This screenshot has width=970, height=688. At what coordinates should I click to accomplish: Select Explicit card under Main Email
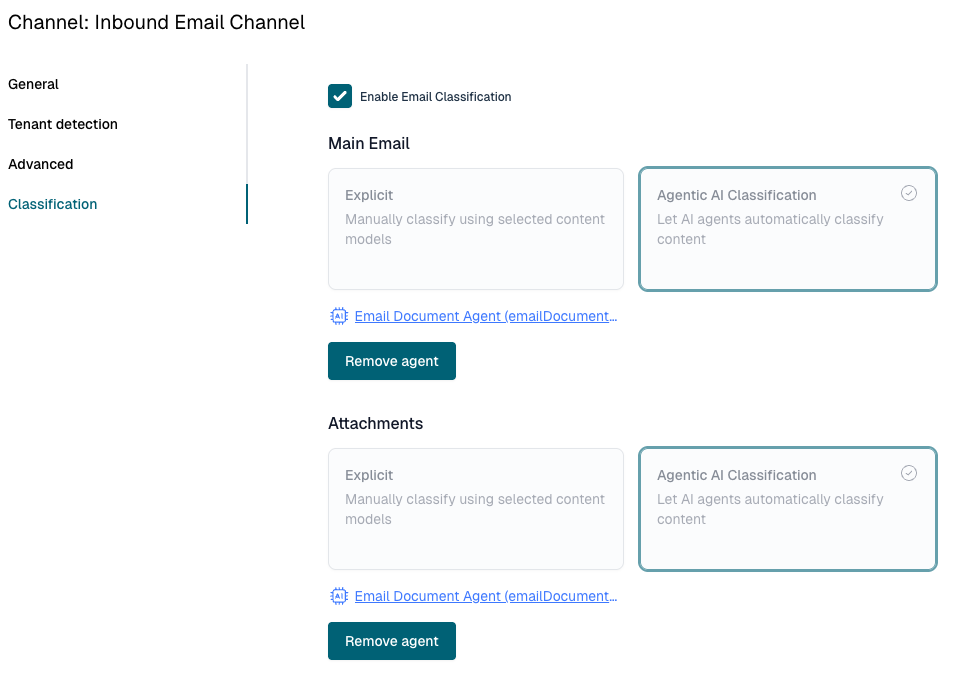point(476,229)
